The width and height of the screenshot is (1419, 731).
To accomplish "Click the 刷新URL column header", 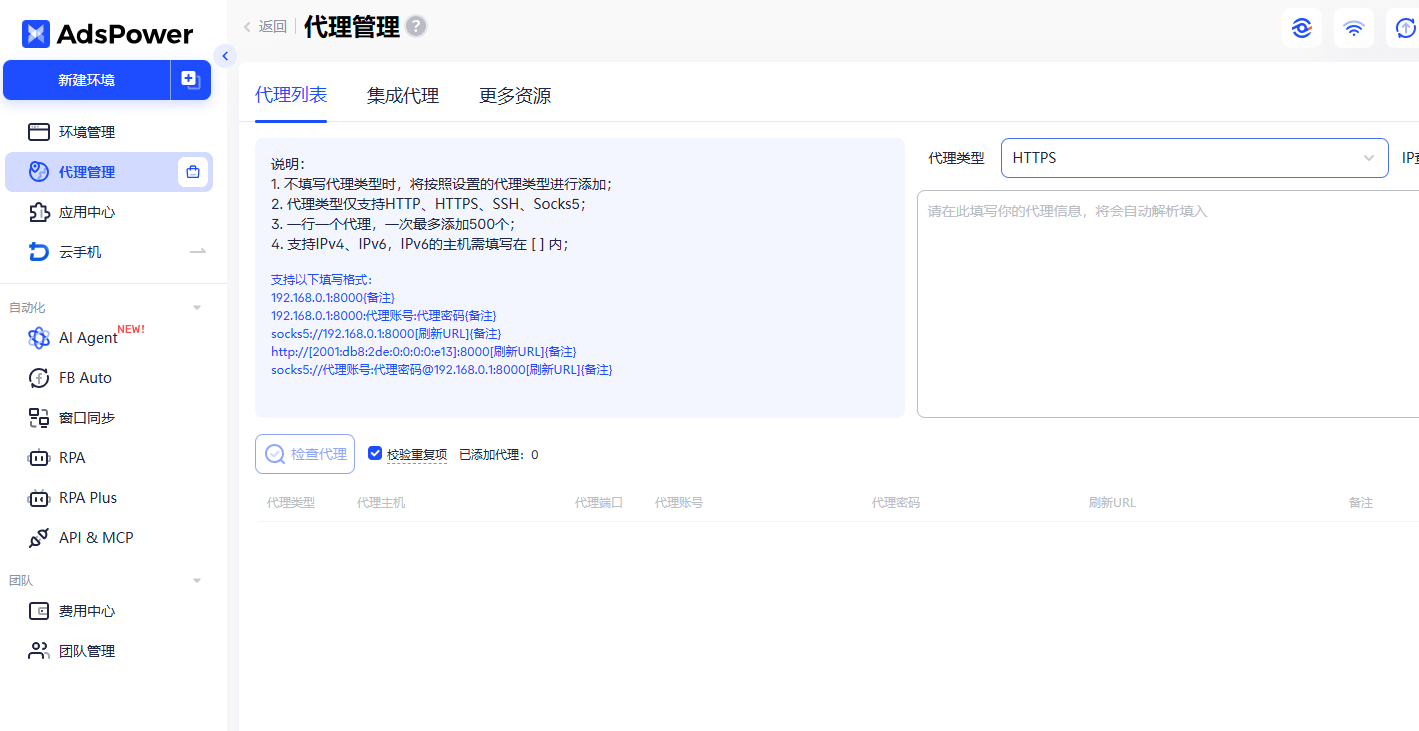I will tap(1112, 502).
